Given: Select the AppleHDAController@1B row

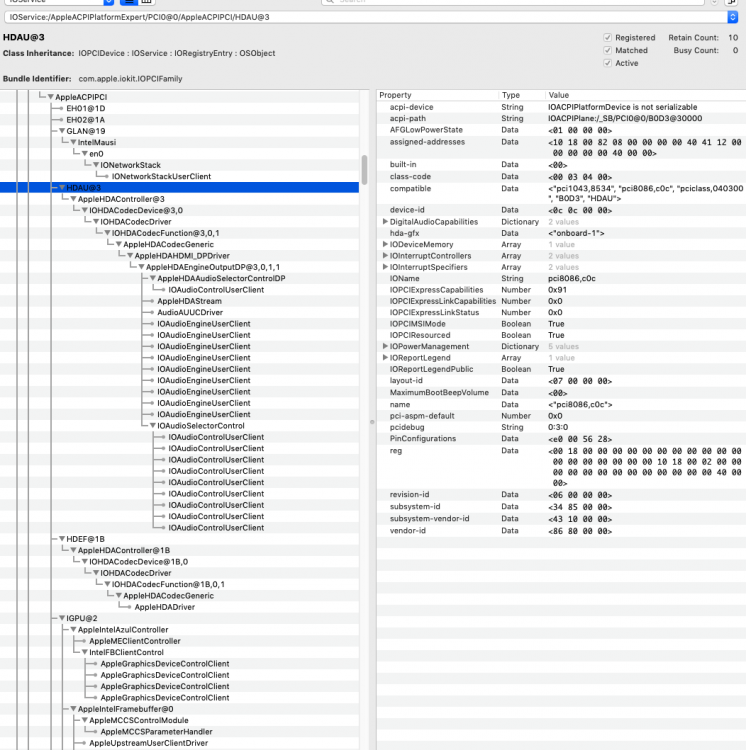Looking at the screenshot, I should 180,551.
